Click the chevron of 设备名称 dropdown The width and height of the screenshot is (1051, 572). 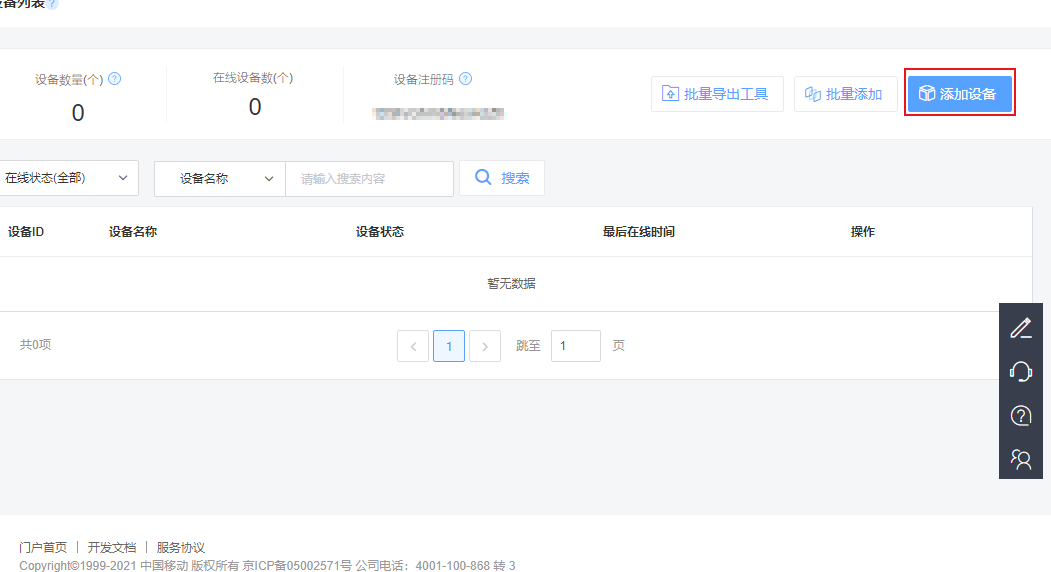point(269,178)
